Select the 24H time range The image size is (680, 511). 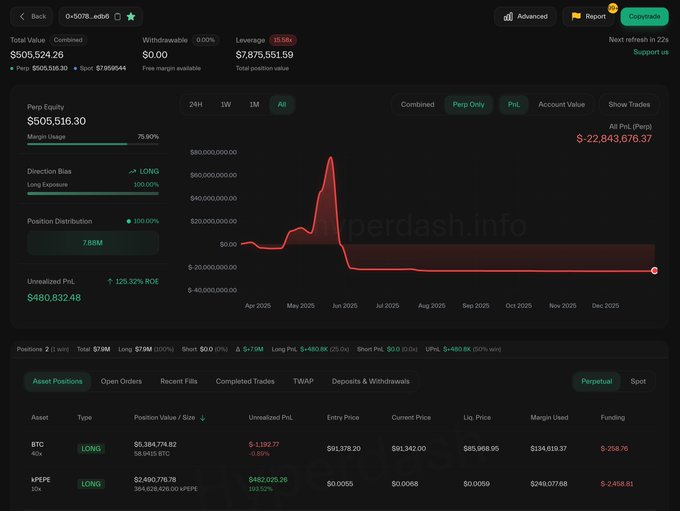(196, 105)
